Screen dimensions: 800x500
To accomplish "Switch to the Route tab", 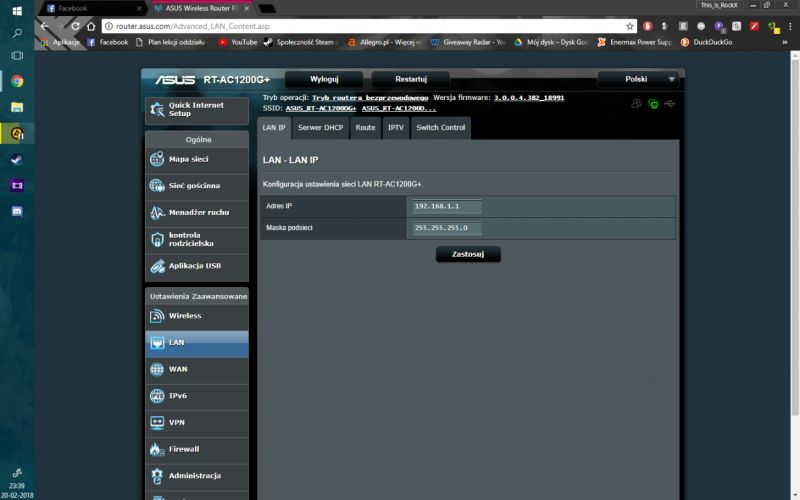I will click(x=365, y=128).
